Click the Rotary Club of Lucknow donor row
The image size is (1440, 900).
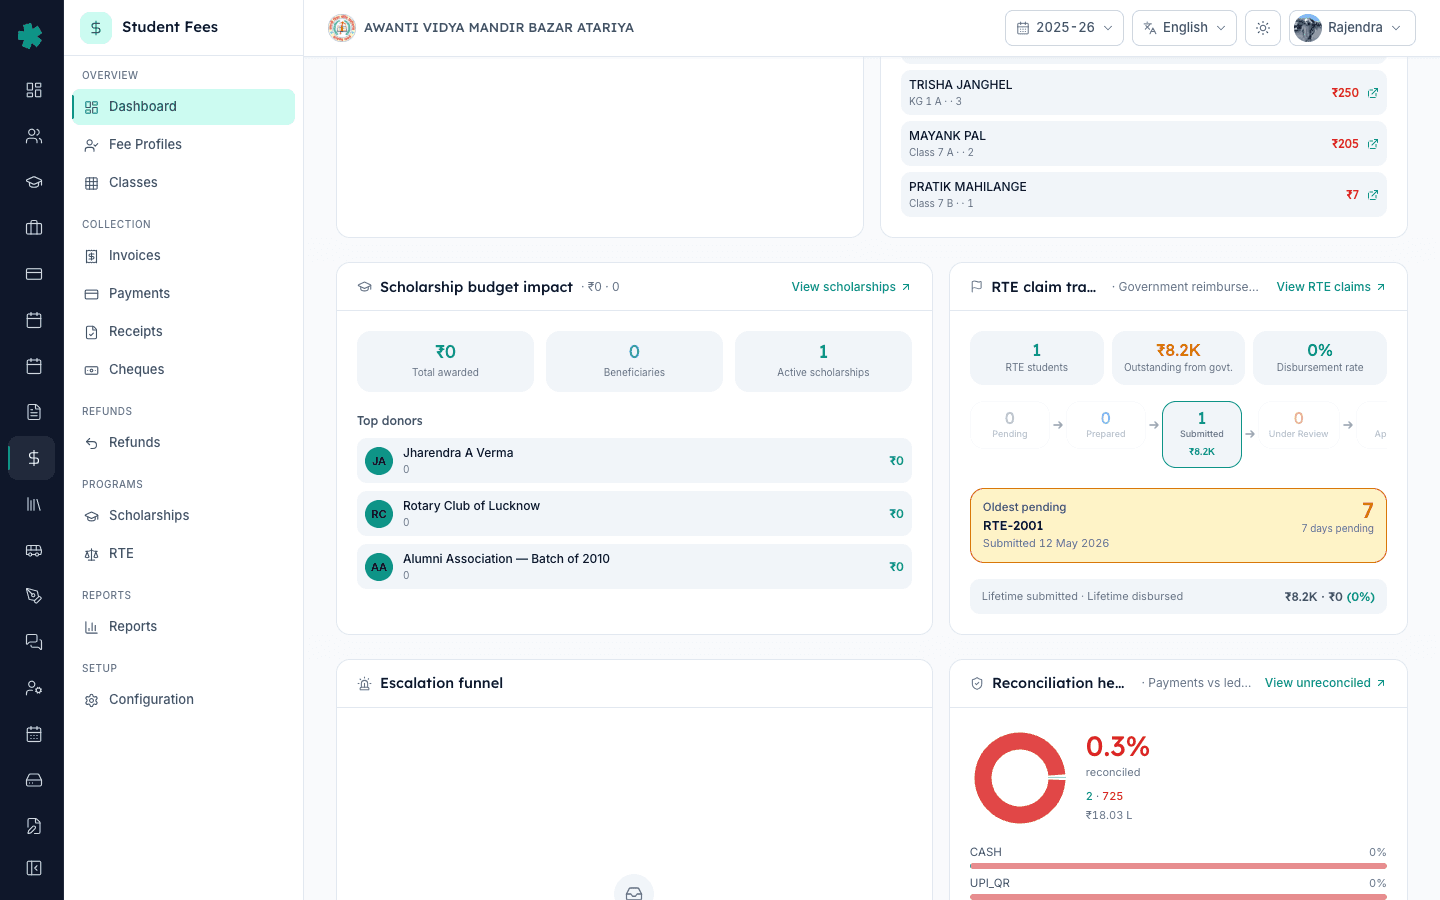[634, 514]
